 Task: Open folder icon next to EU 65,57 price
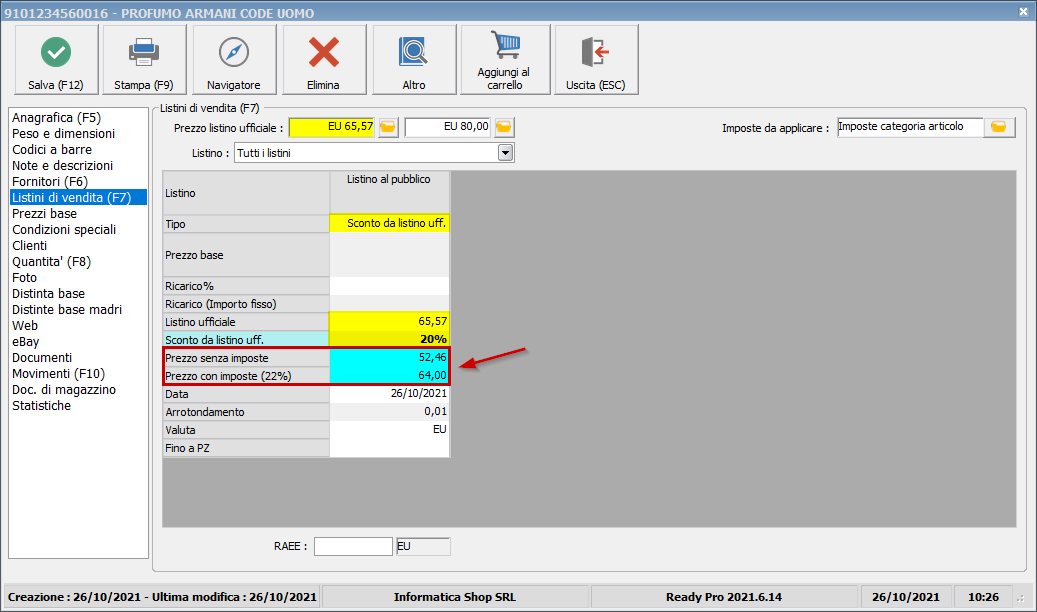click(388, 127)
